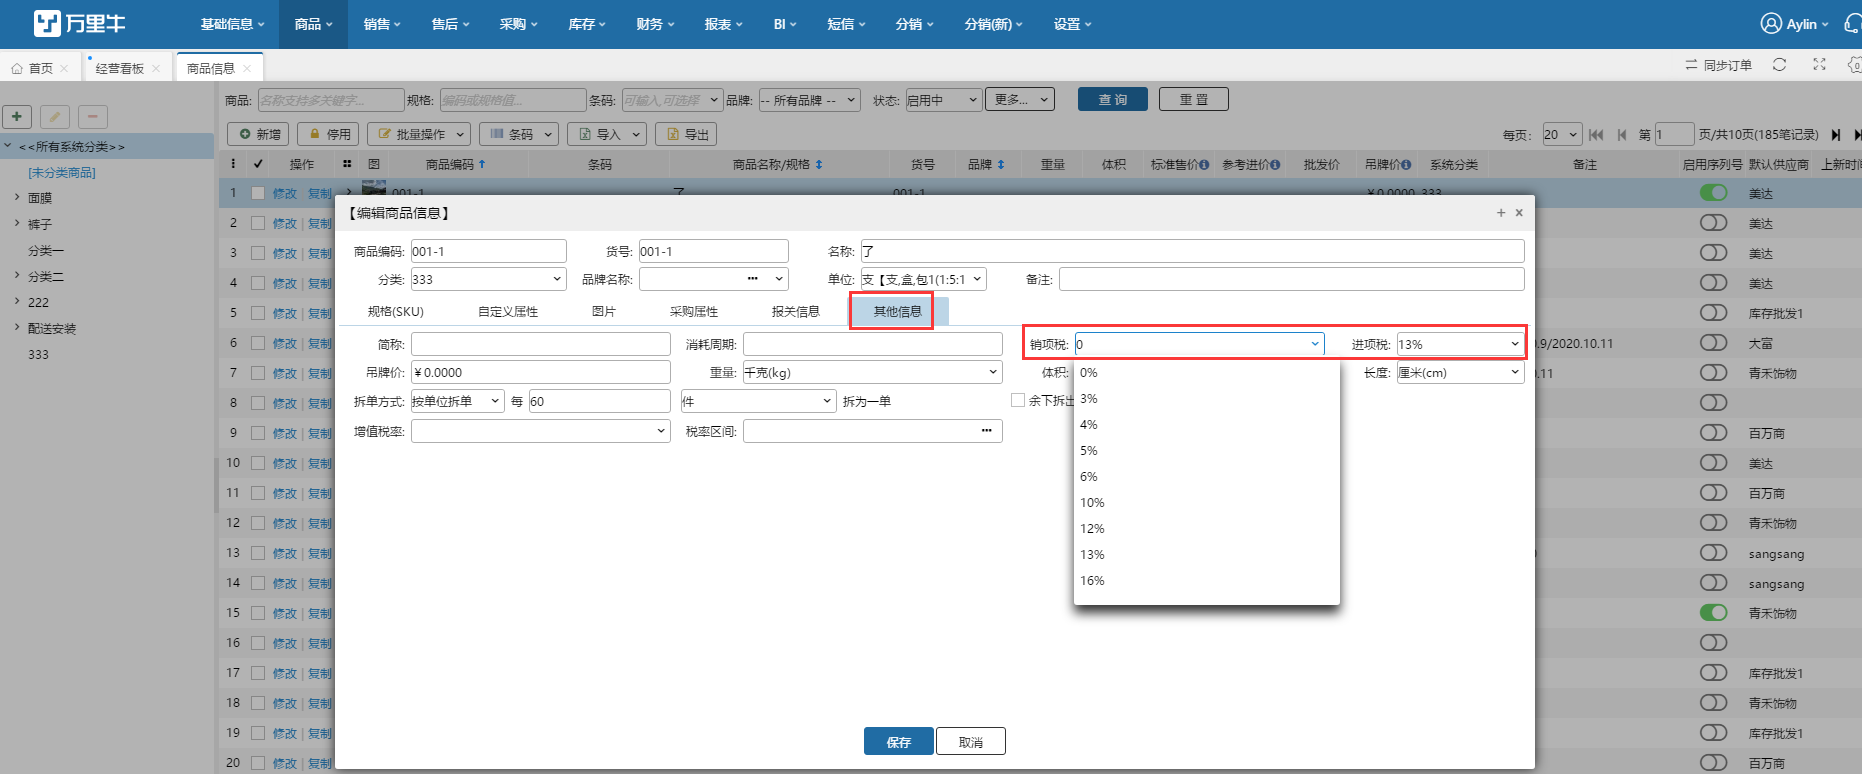Select 13% in the 销项税 list
The width and height of the screenshot is (1862, 774).
pyautogui.click(x=1206, y=554)
